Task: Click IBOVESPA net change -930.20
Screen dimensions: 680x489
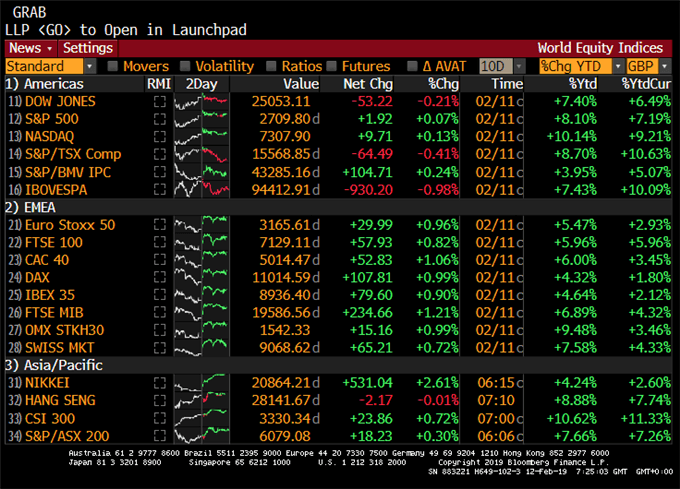Action: click(x=368, y=190)
